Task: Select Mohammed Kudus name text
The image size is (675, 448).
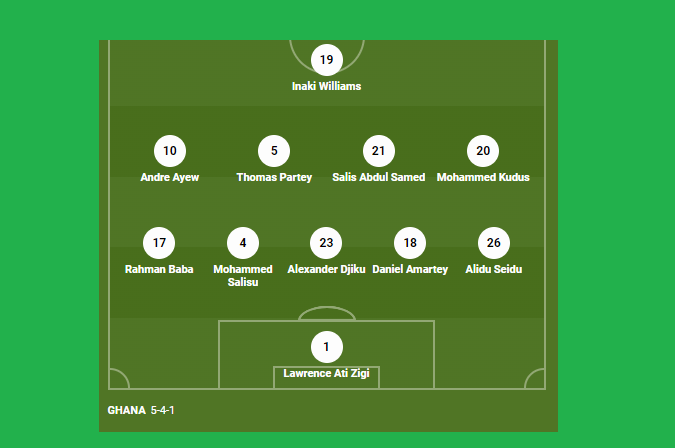Action: click(483, 177)
